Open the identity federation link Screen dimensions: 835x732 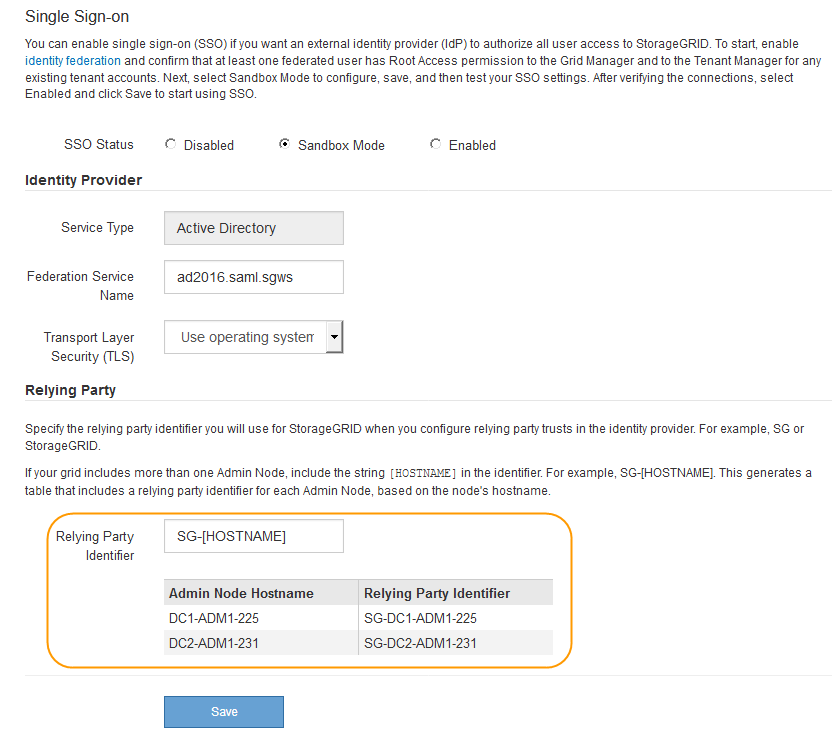73,61
